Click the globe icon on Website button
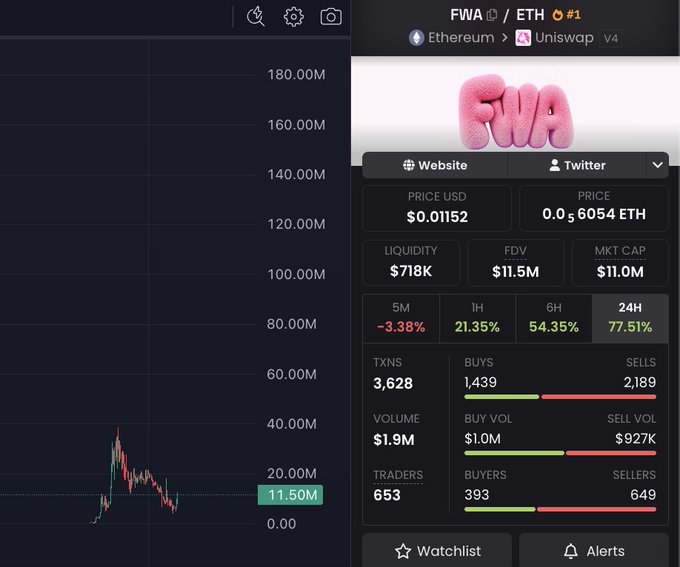The width and height of the screenshot is (680, 567). coord(409,165)
